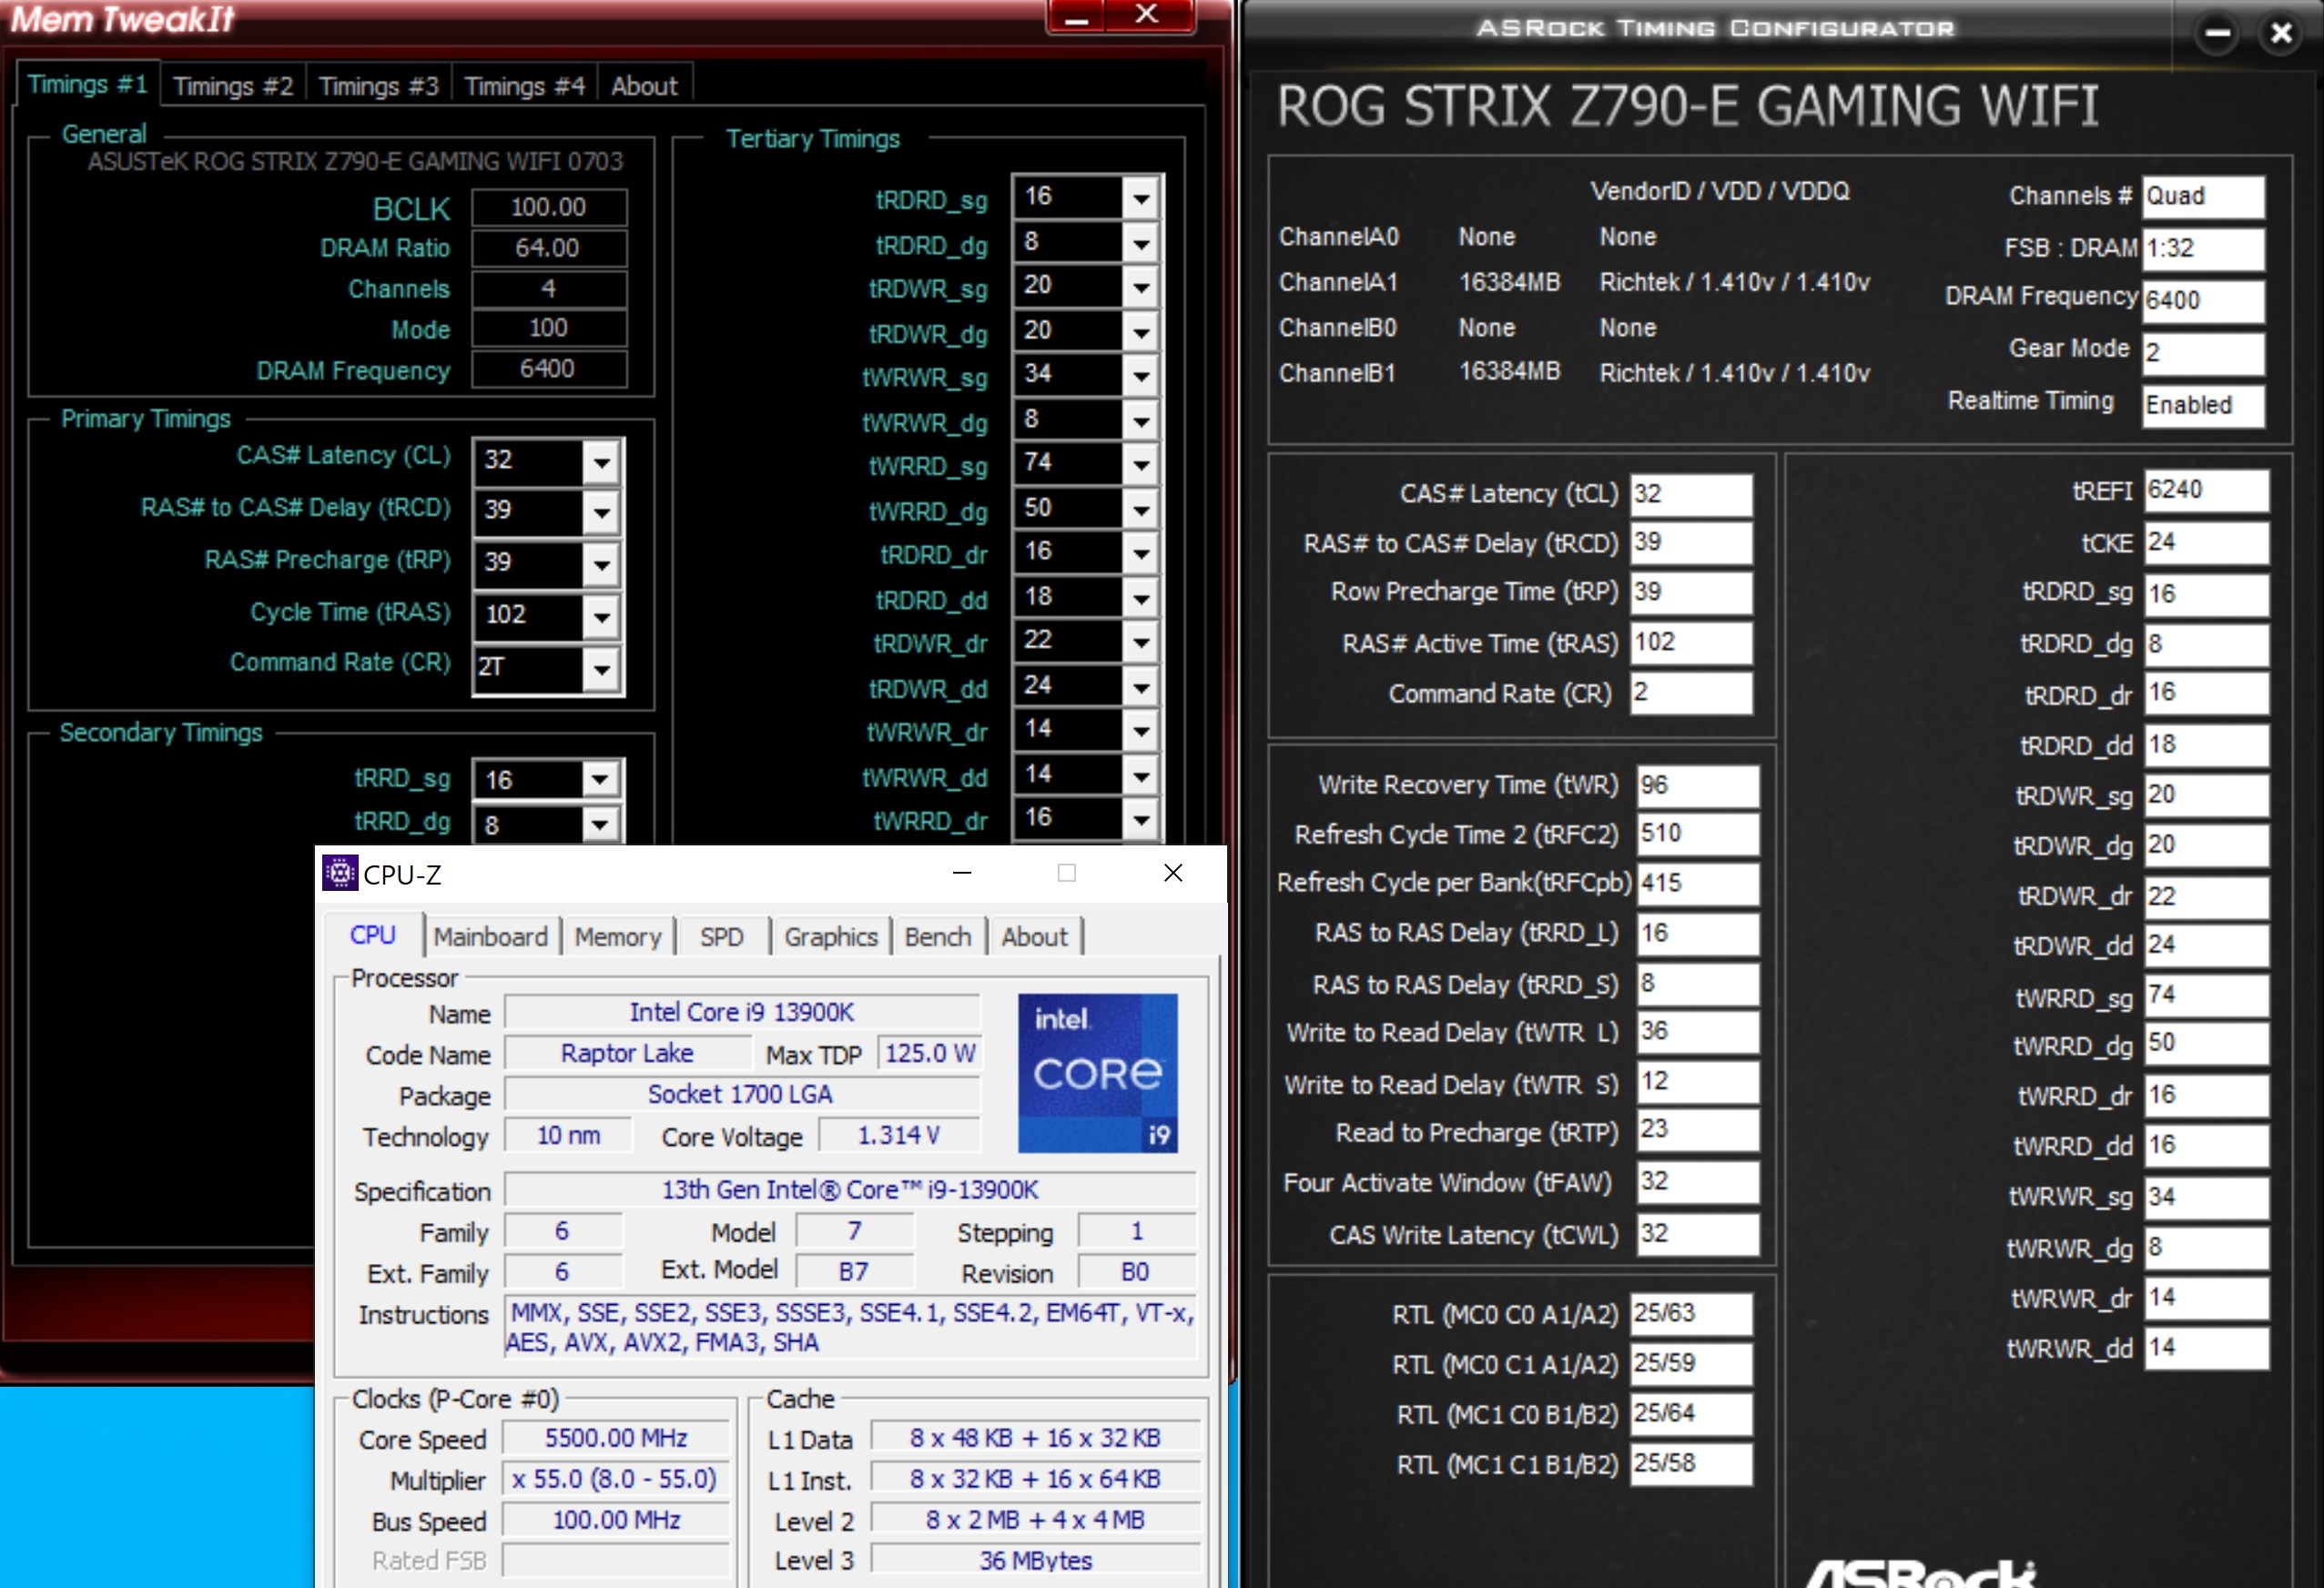
Task: Click the CPU-Z app icon in title bar
Action: 339,873
